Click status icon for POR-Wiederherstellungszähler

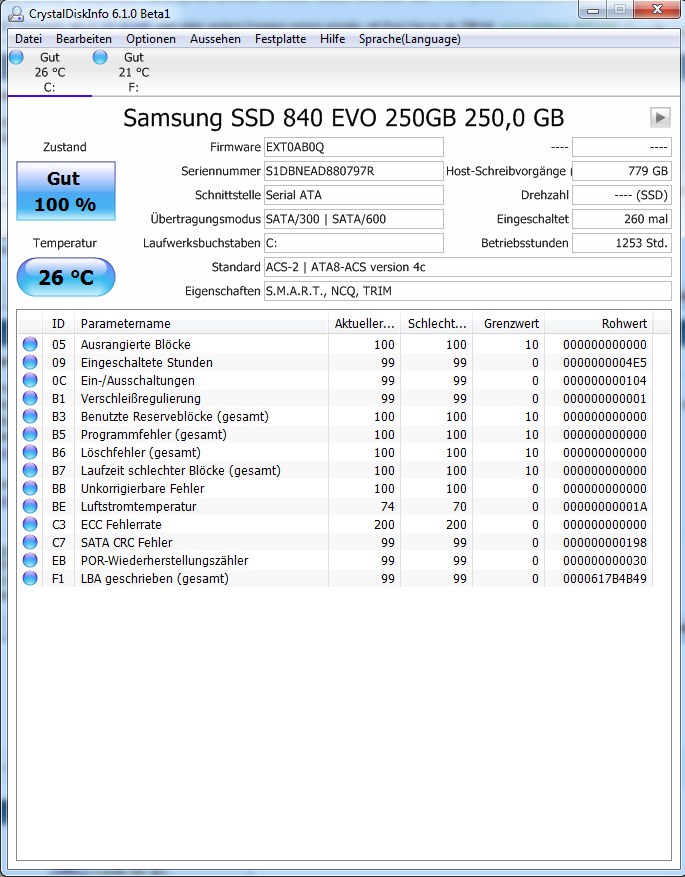pyautogui.click(x=30, y=560)
